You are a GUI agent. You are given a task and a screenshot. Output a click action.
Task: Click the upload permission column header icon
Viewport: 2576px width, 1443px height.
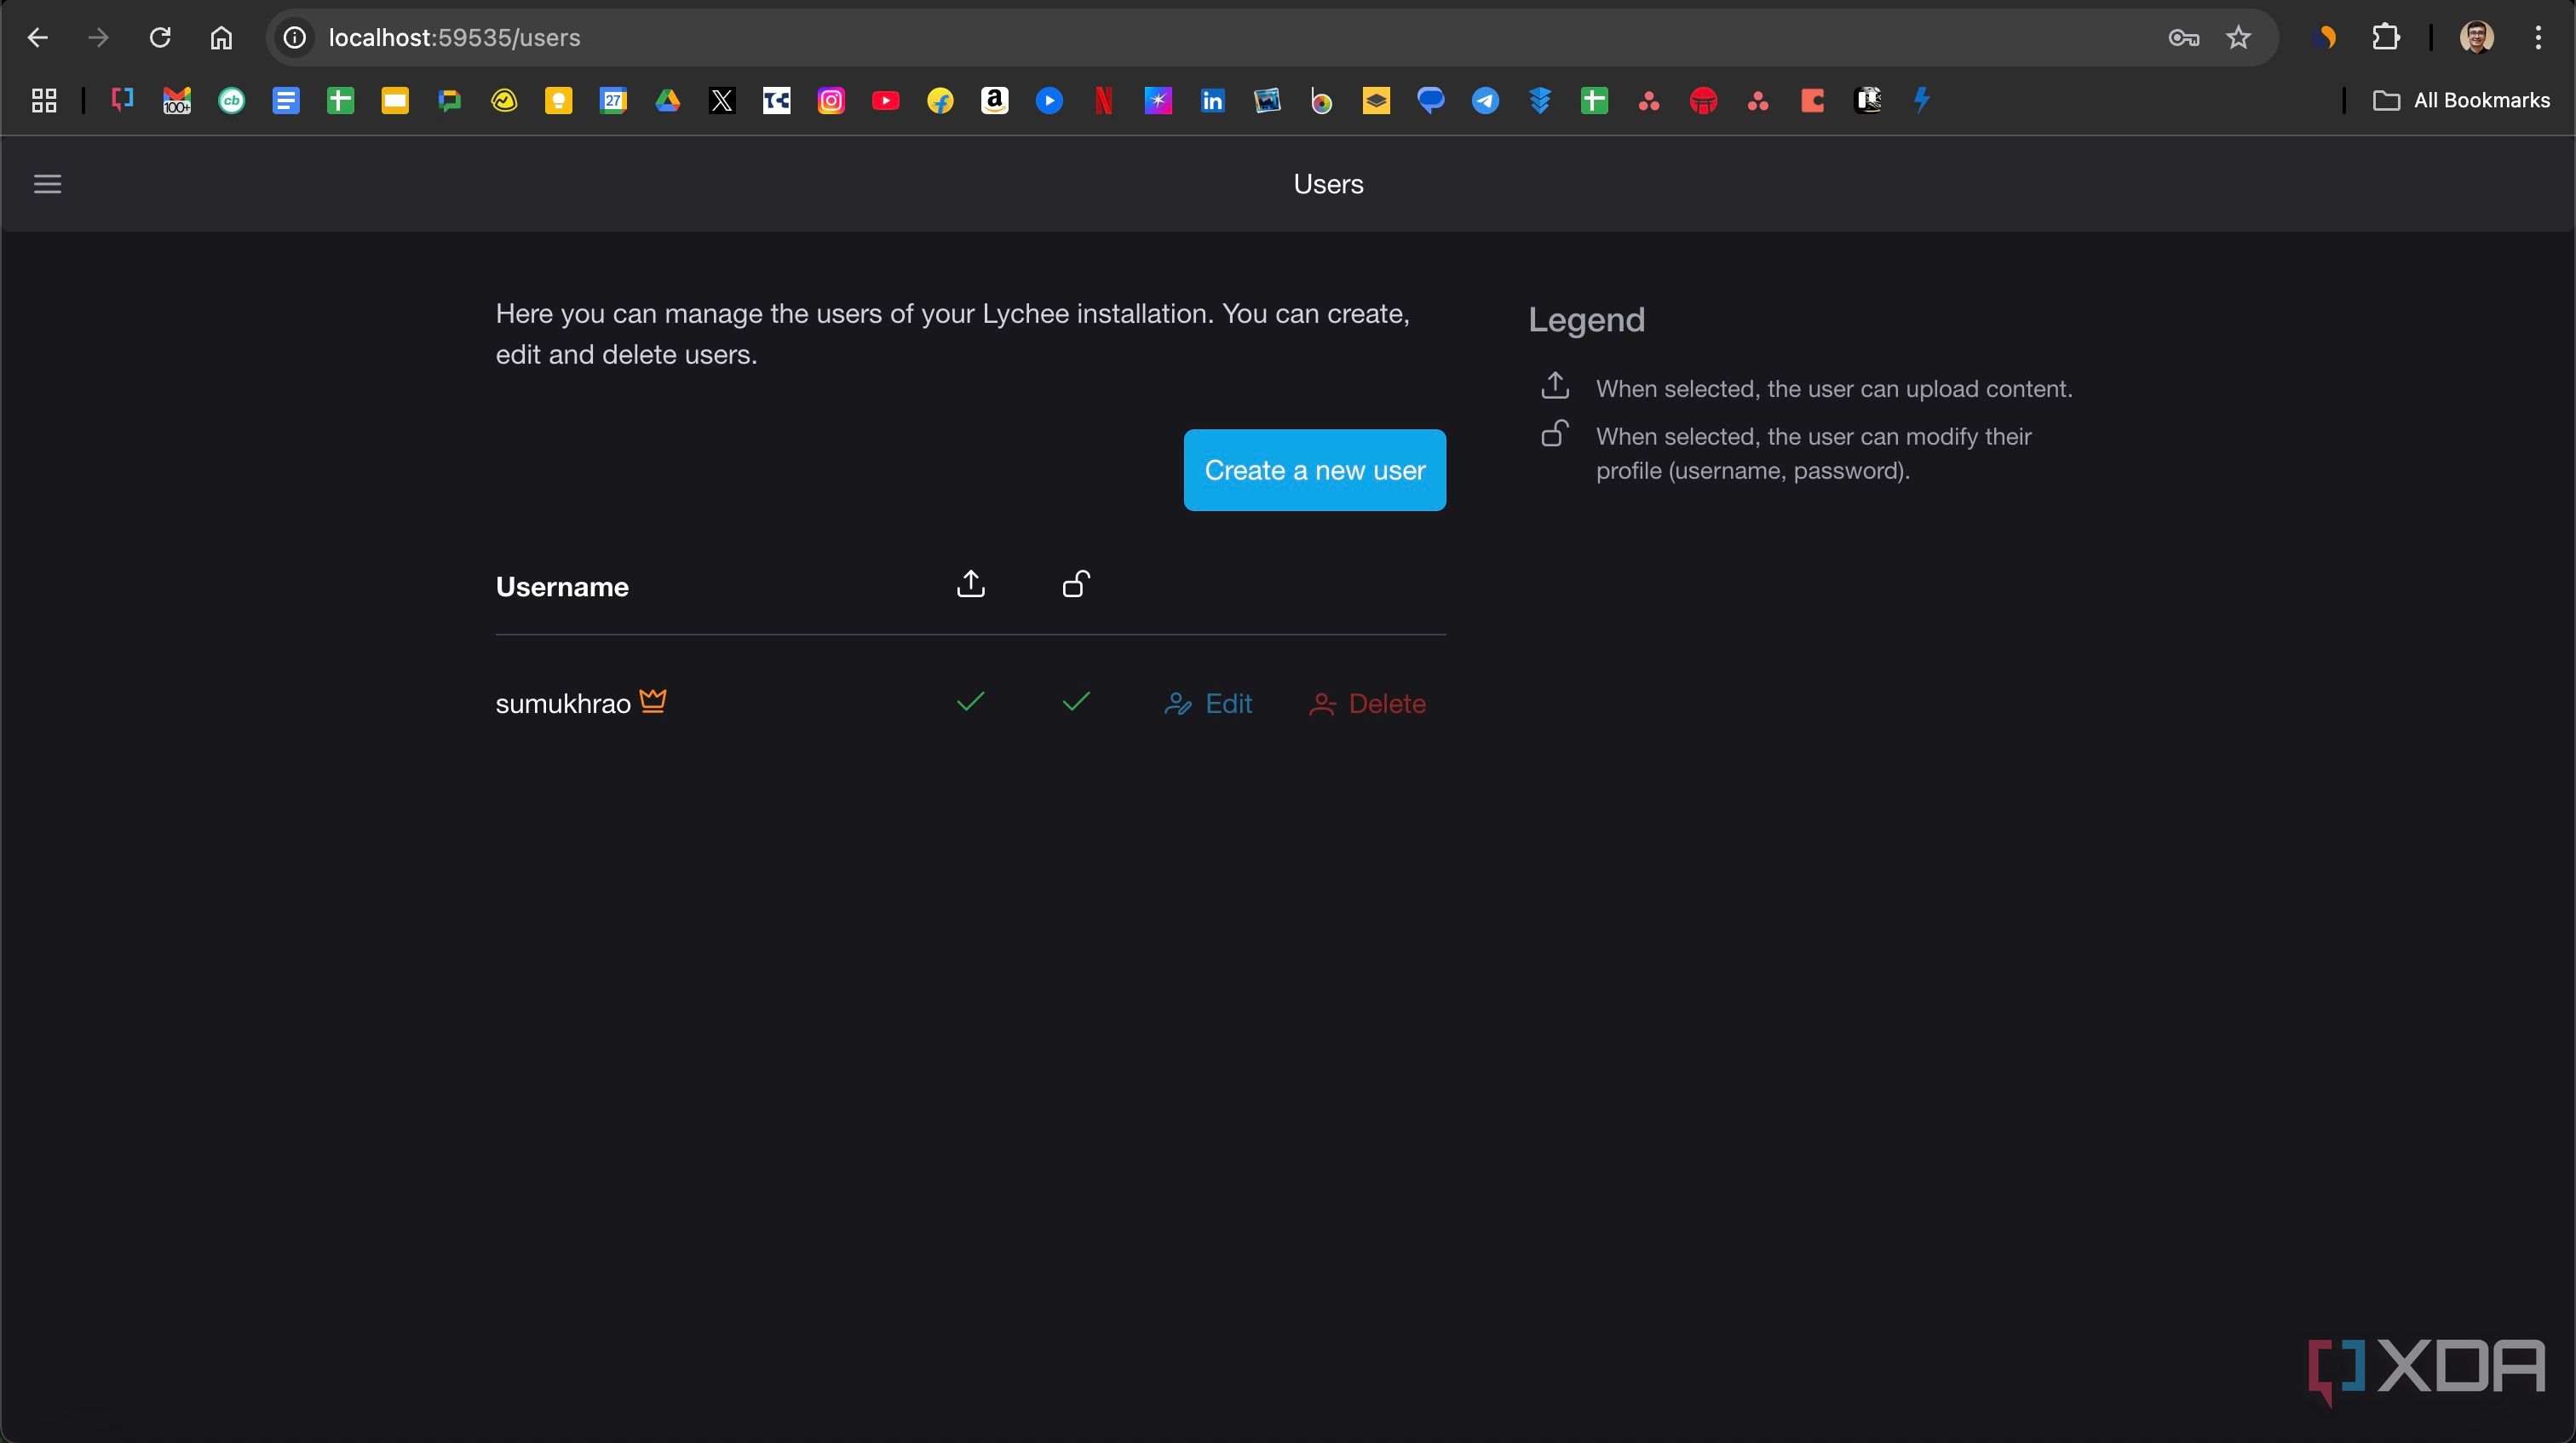[970, 584]
